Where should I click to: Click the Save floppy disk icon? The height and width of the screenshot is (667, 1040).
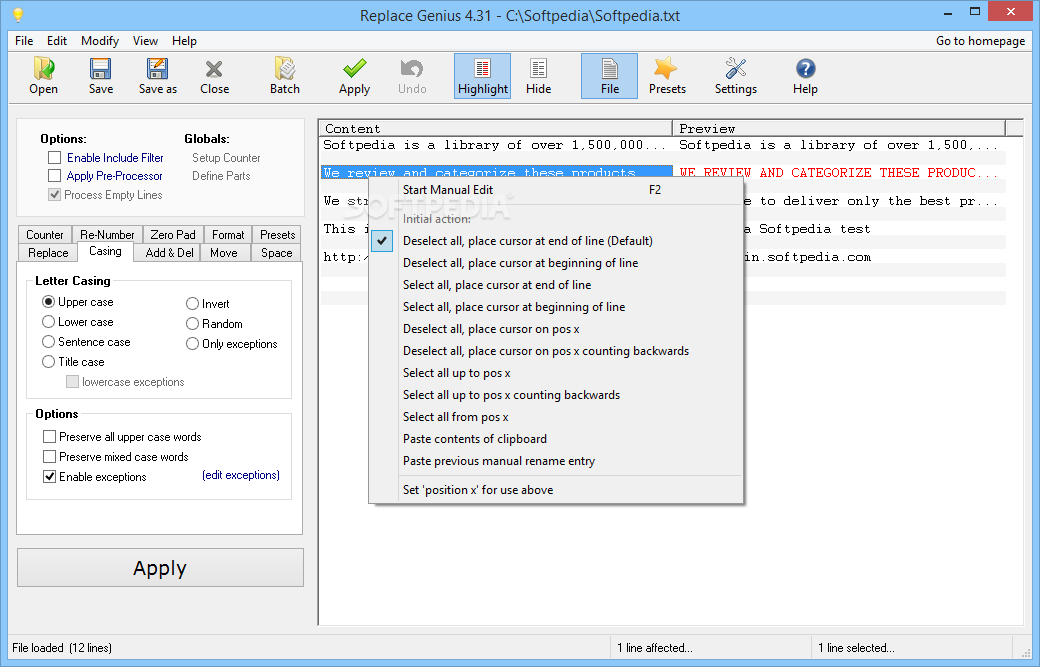101,76
